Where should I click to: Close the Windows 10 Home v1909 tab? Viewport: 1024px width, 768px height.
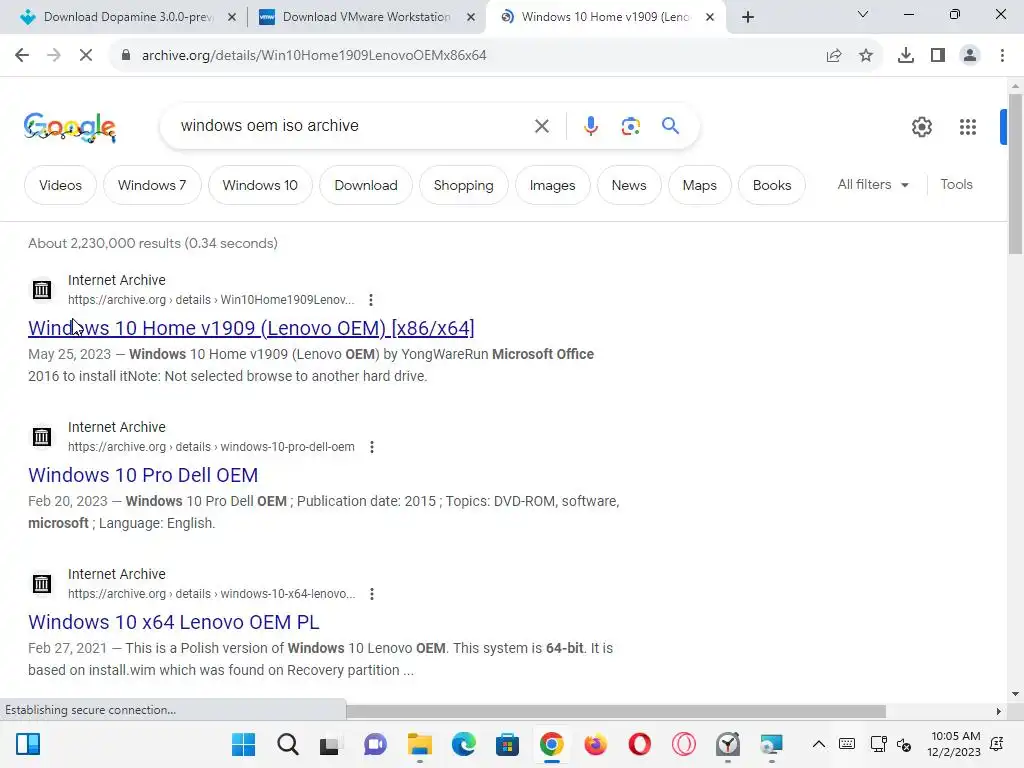710,18
